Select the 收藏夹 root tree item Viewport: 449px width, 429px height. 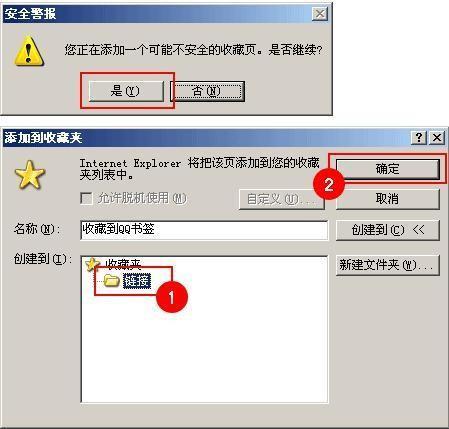tap(123, 264)
